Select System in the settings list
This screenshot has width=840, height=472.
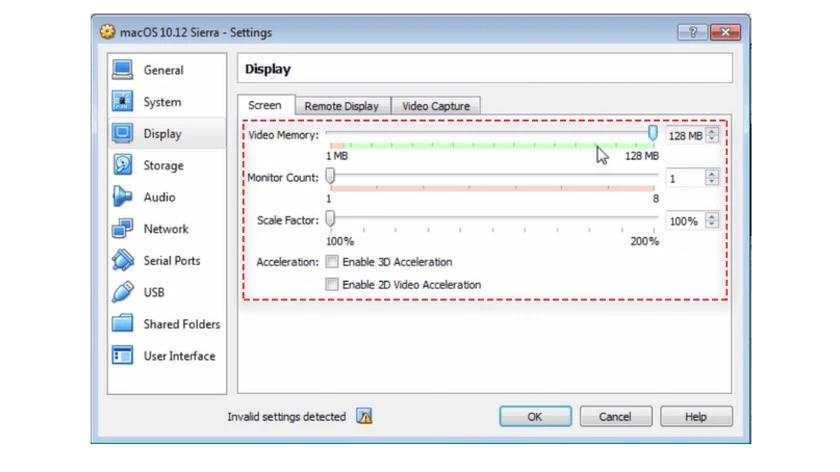[167, 102]
